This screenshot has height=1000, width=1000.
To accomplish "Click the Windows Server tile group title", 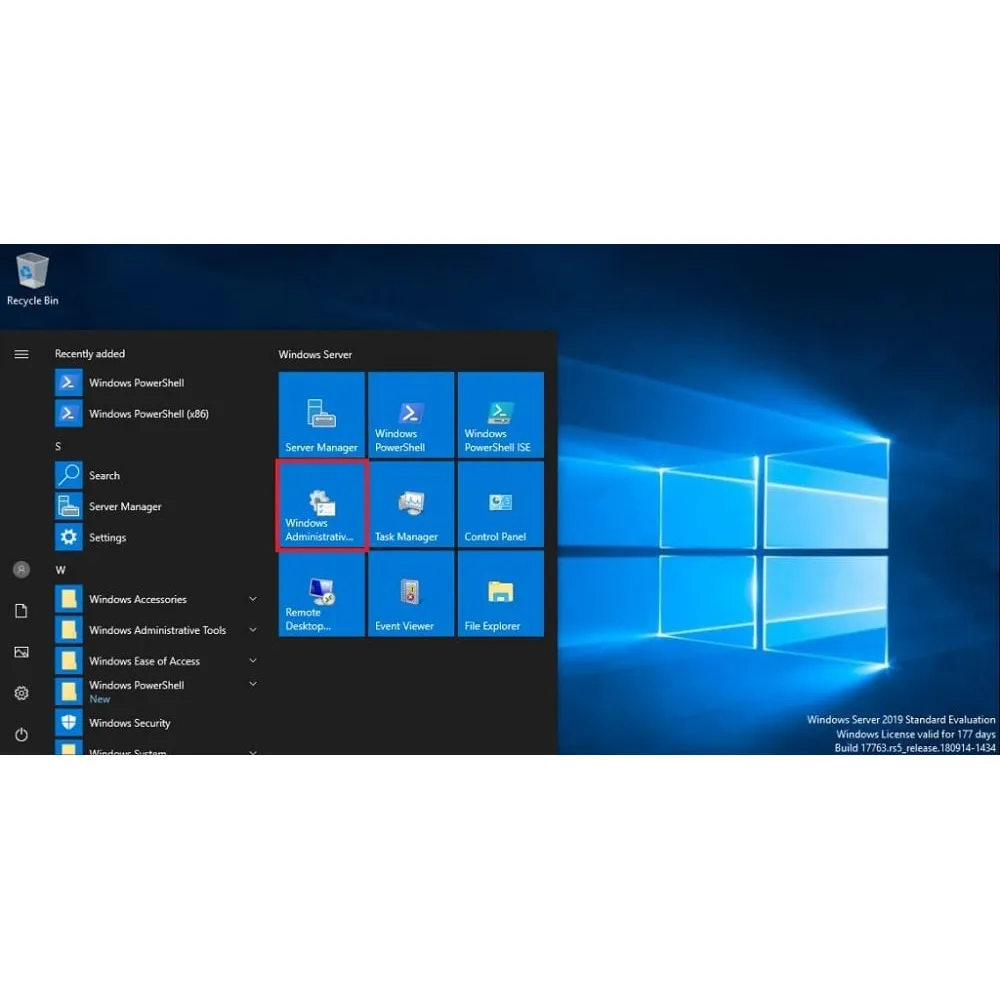I will click(x=315, y=354).
